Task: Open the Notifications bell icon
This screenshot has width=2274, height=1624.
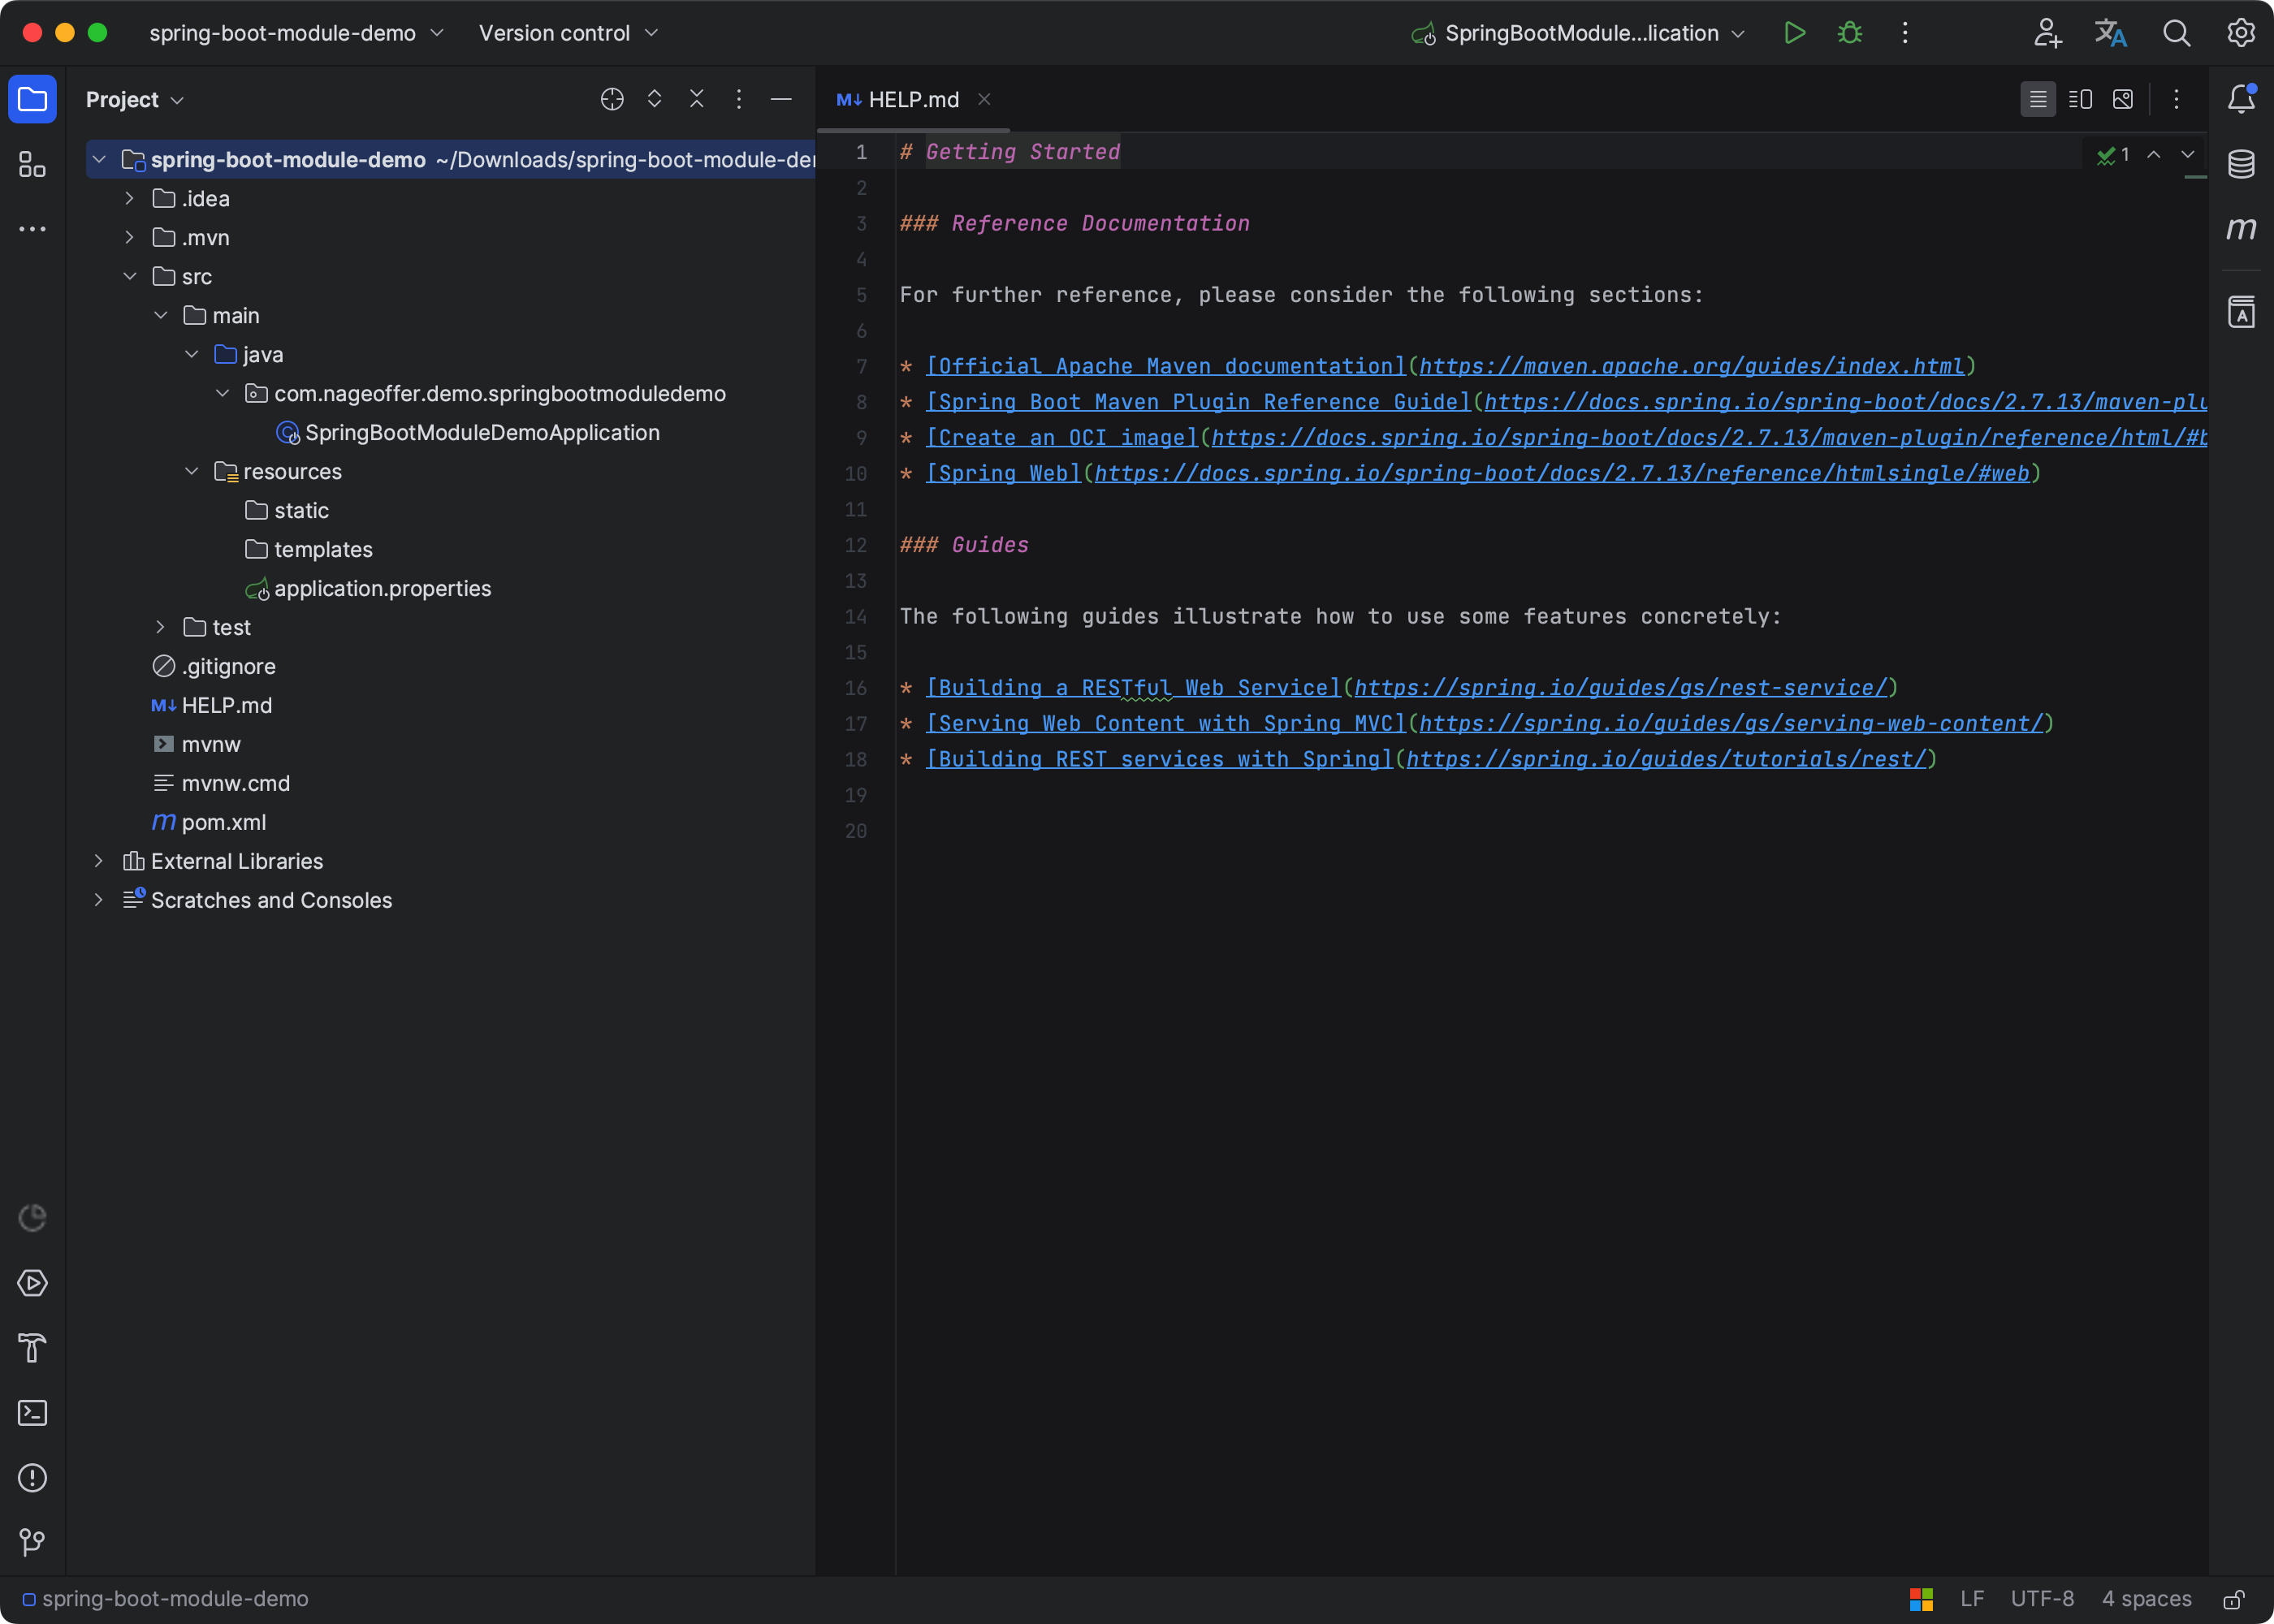Action: (x=2241, y=99)
